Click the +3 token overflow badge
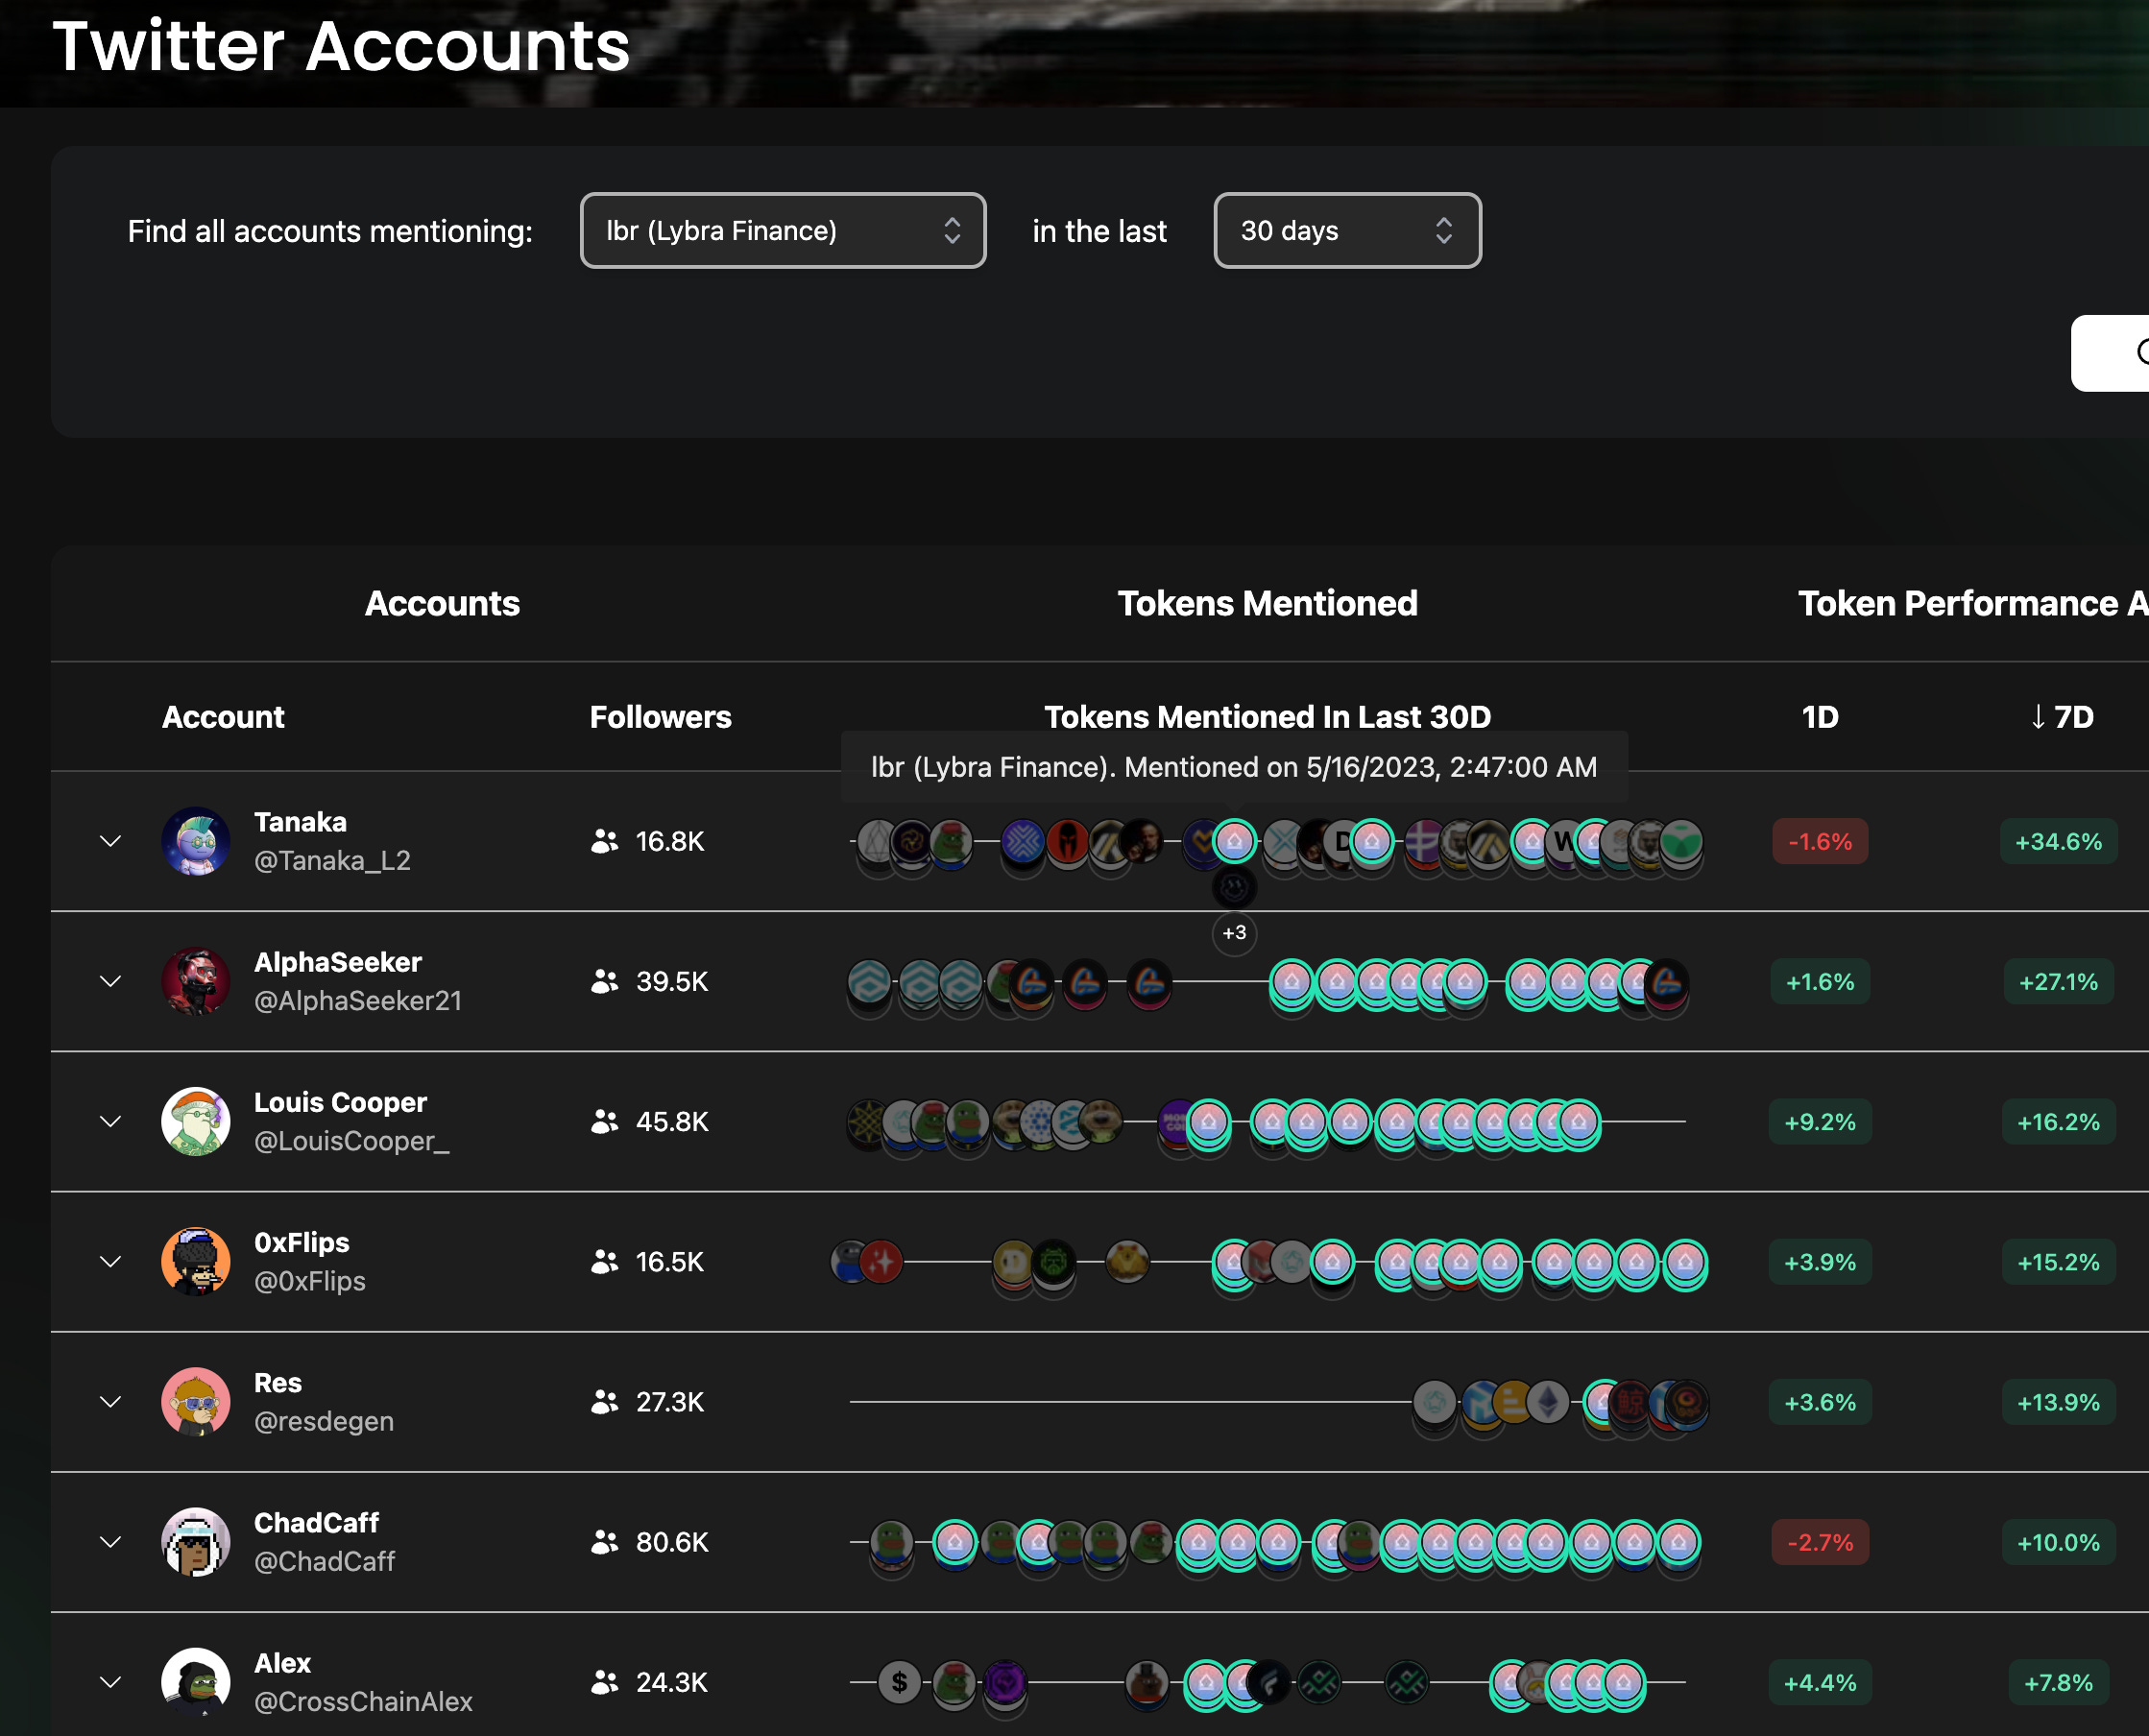The height and width of the screenshot is (1736, 2149). [x=1234, y=933]
